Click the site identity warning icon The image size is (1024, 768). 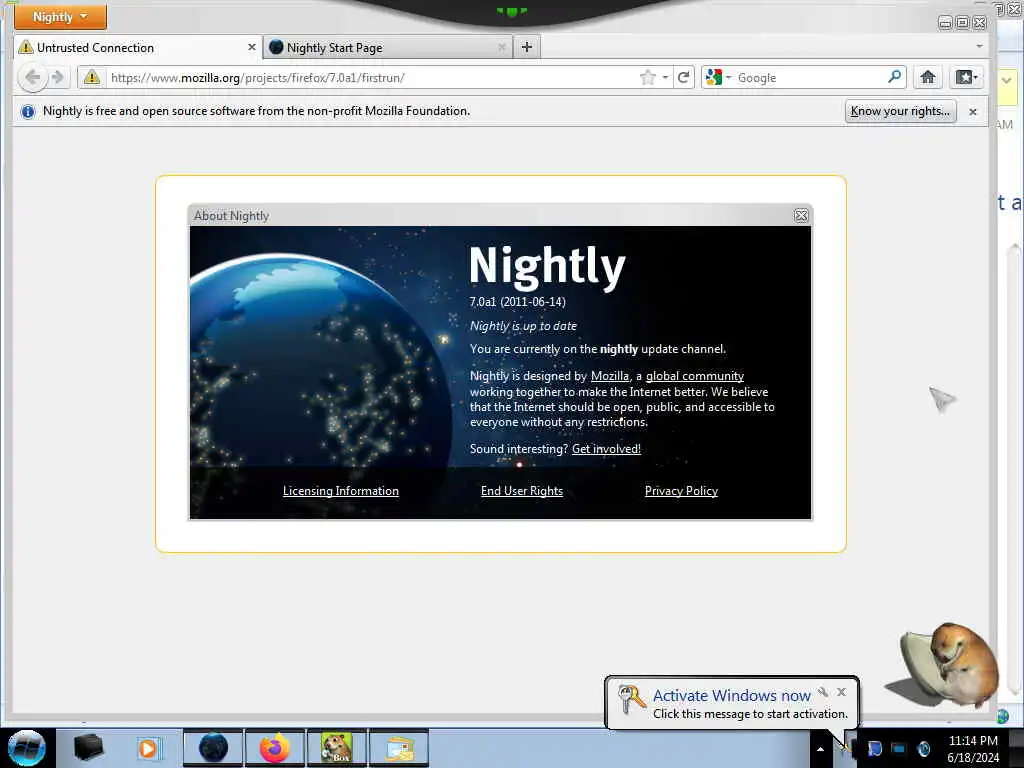pyautogui.click(x=92, y=78)
